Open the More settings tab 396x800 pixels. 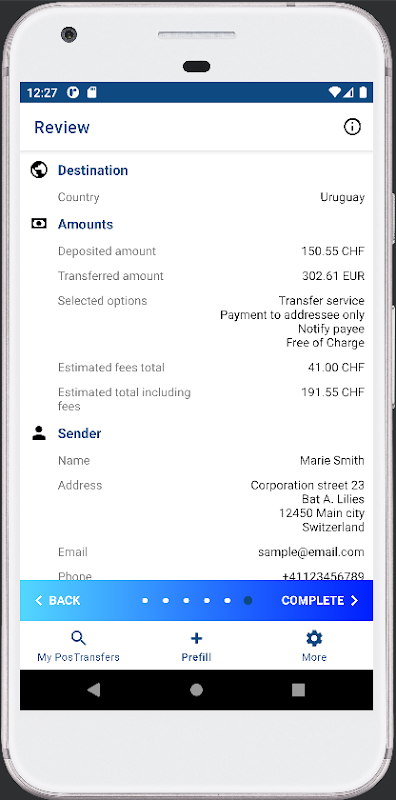tap(314, 646)
